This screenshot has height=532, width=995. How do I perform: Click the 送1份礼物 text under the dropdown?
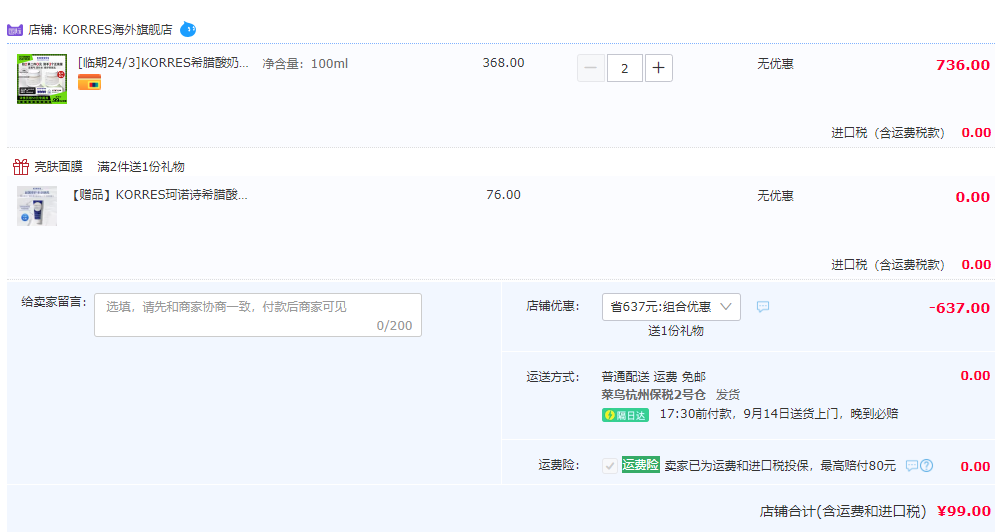tap(675, 331)
